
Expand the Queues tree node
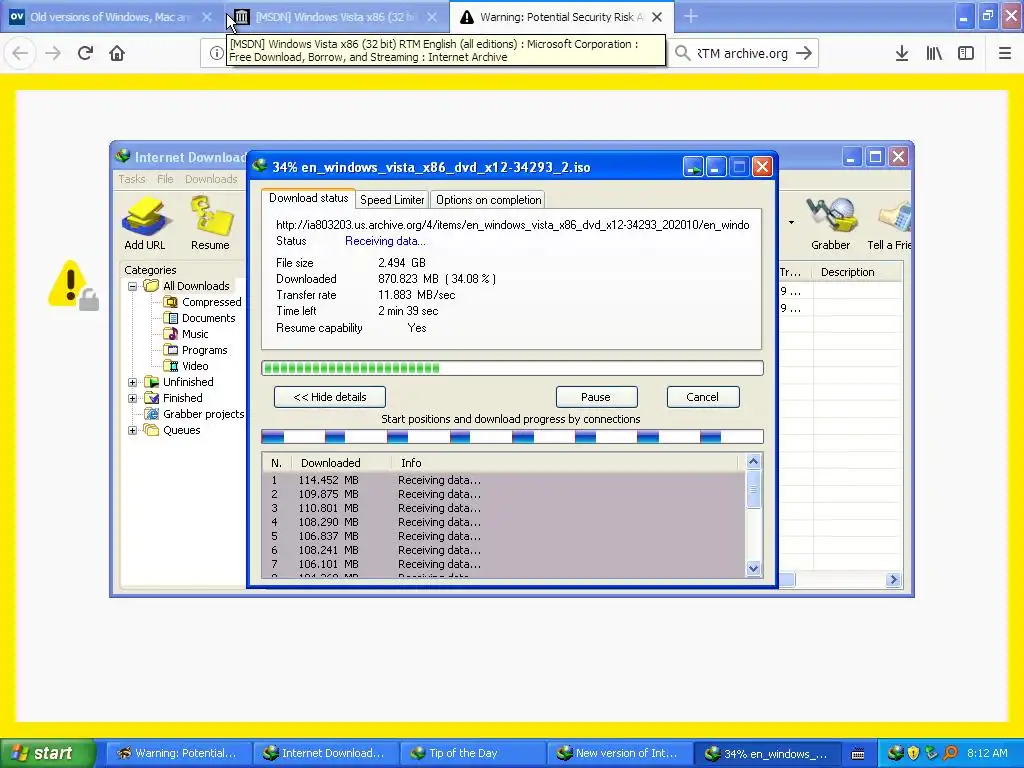pyautogui.click(x=133, y=430)
